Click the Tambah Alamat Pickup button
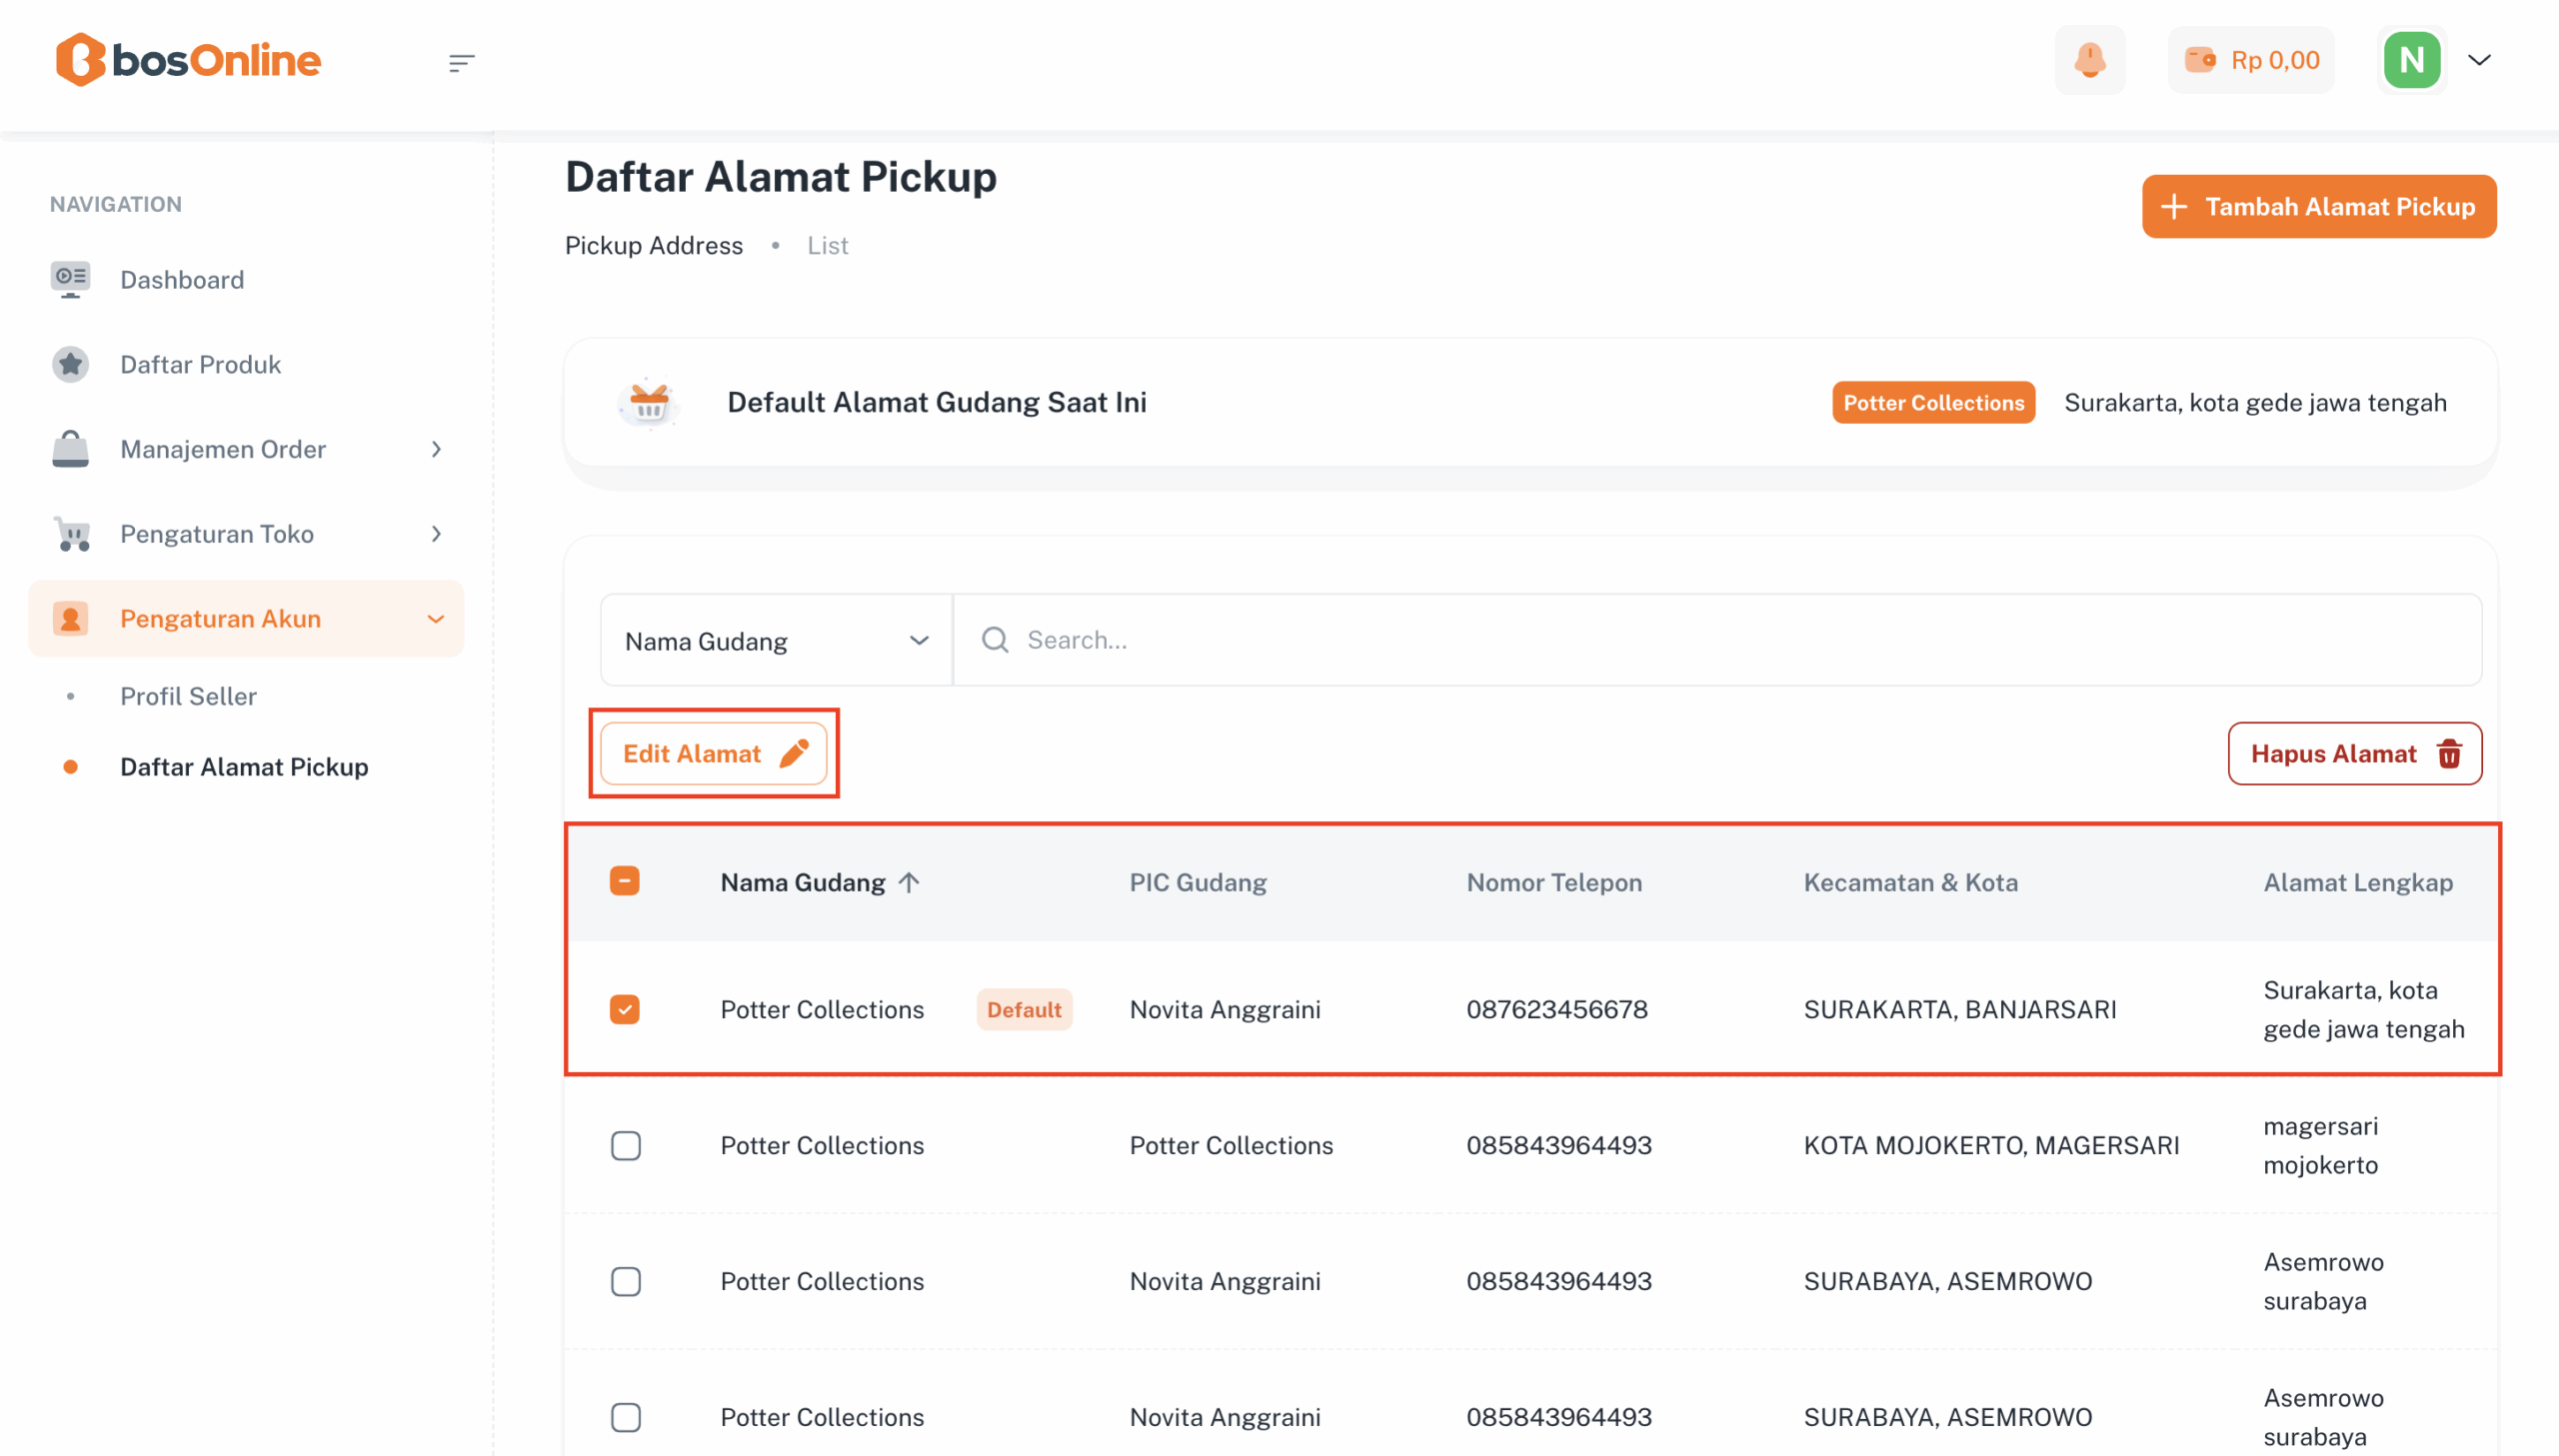The height and width of the screenshot is (1456, 2559). click(2318, 206)
